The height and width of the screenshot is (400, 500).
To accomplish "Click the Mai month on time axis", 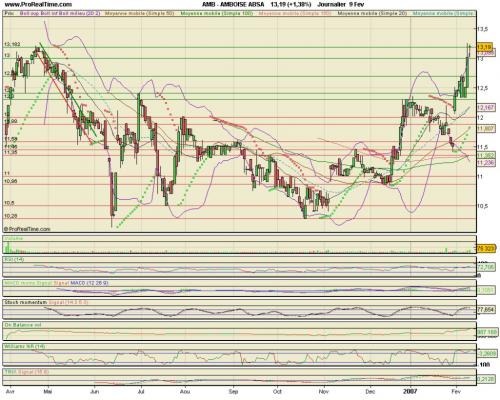I will click(x=48, y=391).
